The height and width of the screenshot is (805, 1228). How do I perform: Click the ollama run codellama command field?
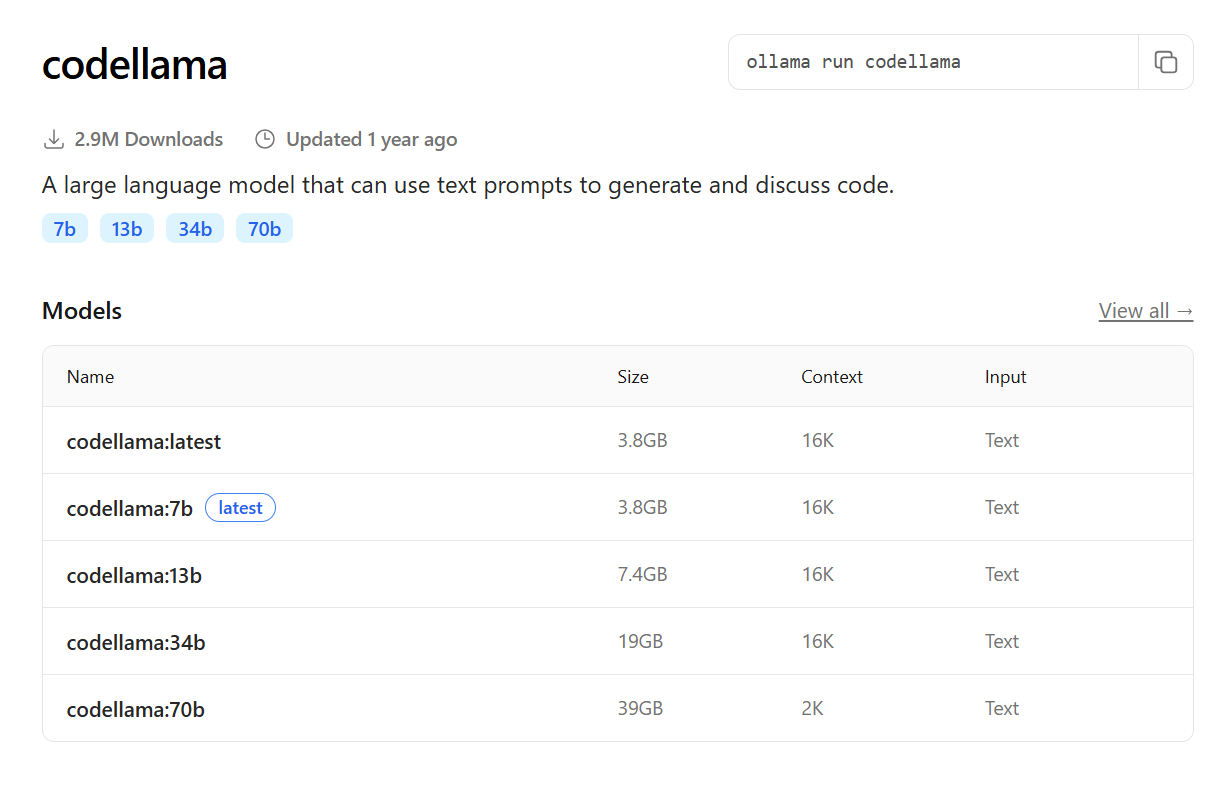point(933,62)
